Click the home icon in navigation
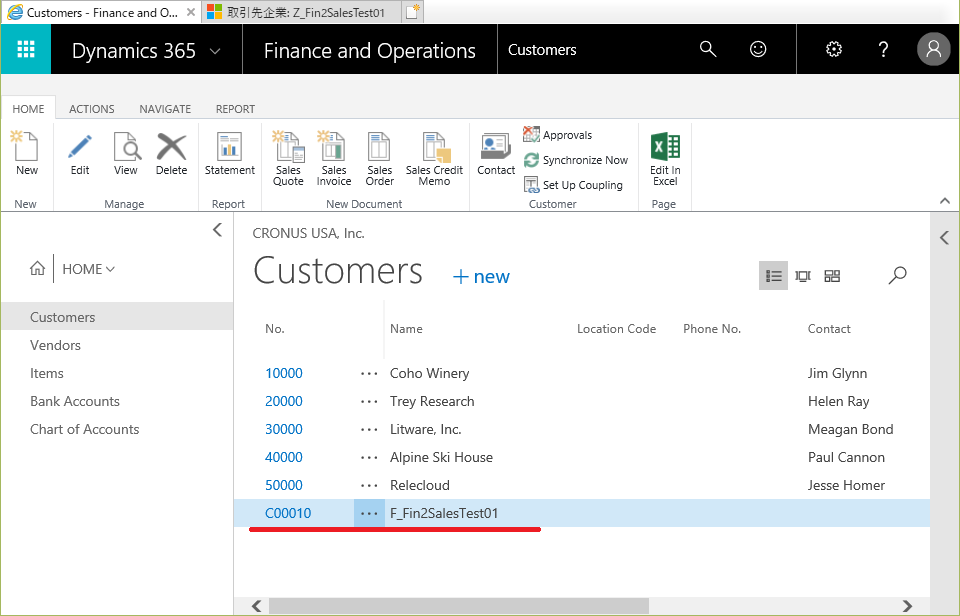Viewport: 960px width, 616px height. (x=37, y=268)
